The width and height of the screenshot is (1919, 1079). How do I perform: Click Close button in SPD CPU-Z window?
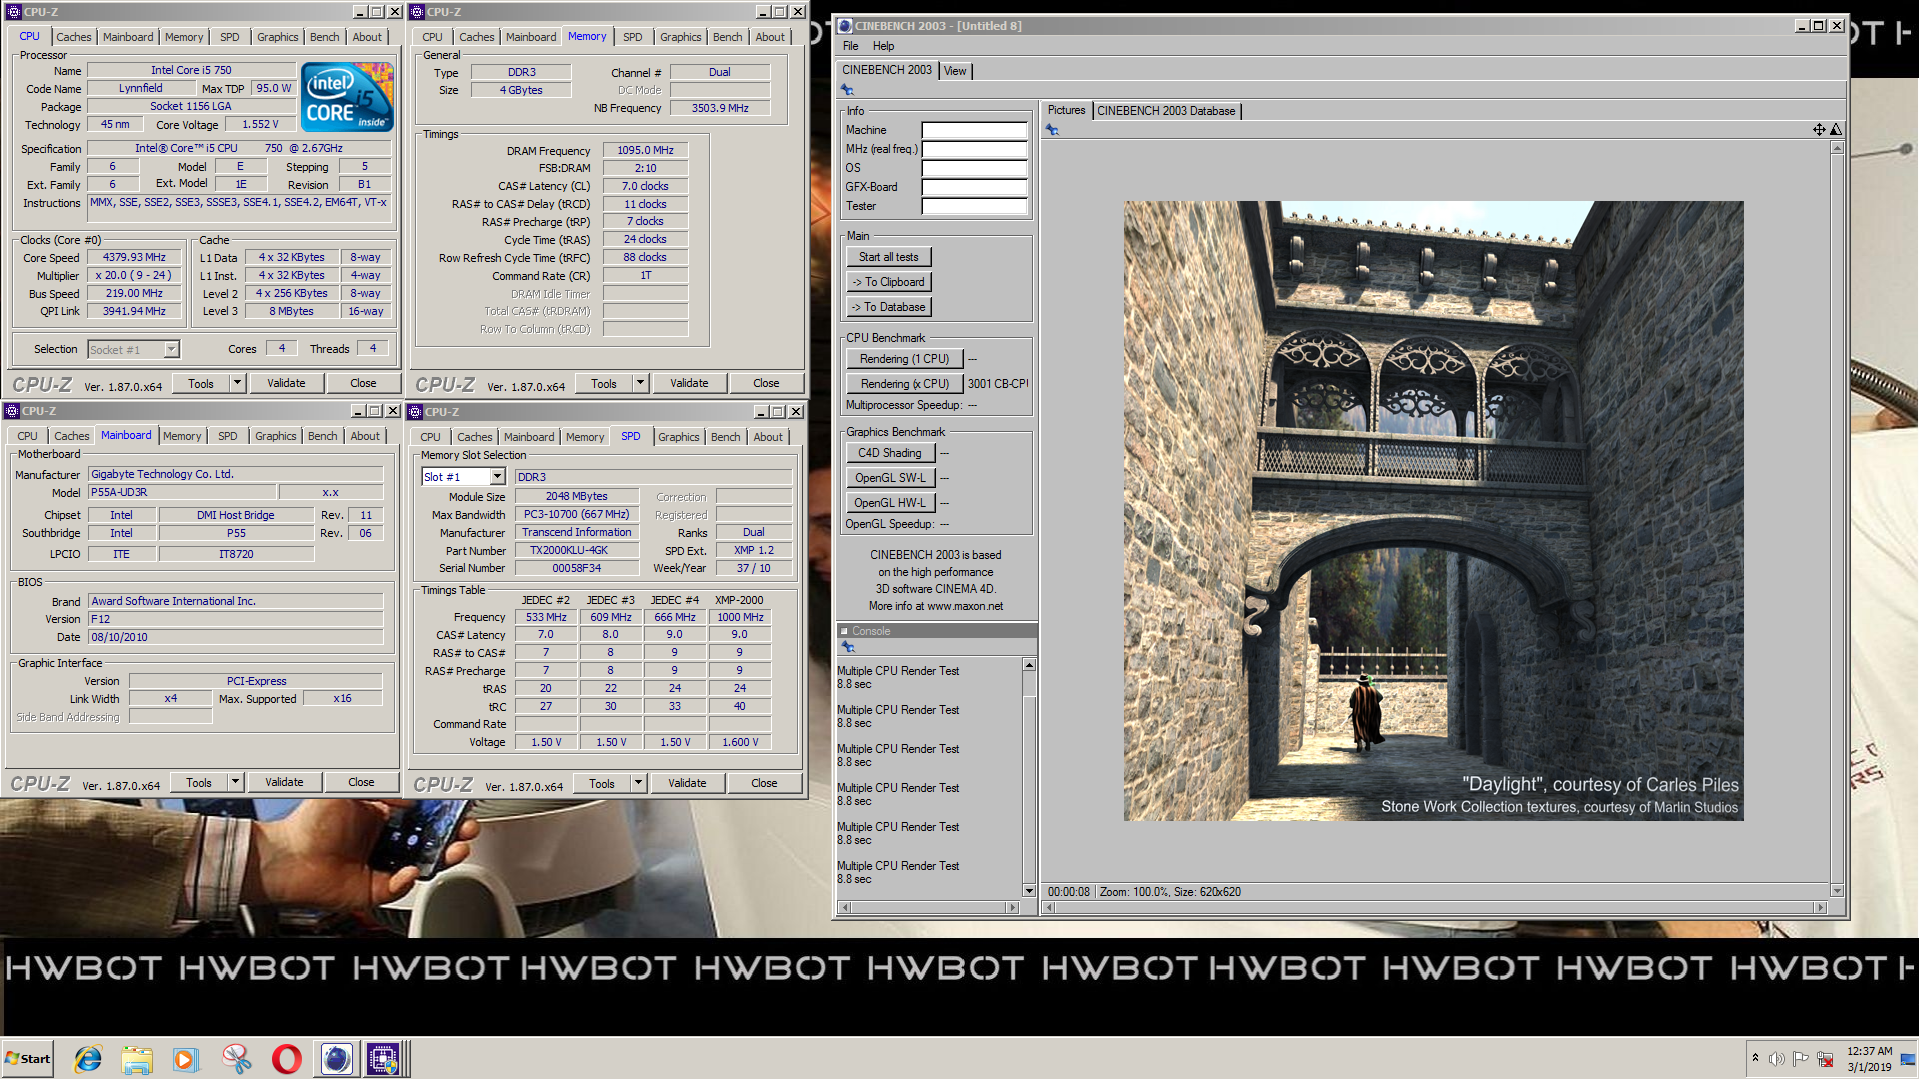pos(764,783)
